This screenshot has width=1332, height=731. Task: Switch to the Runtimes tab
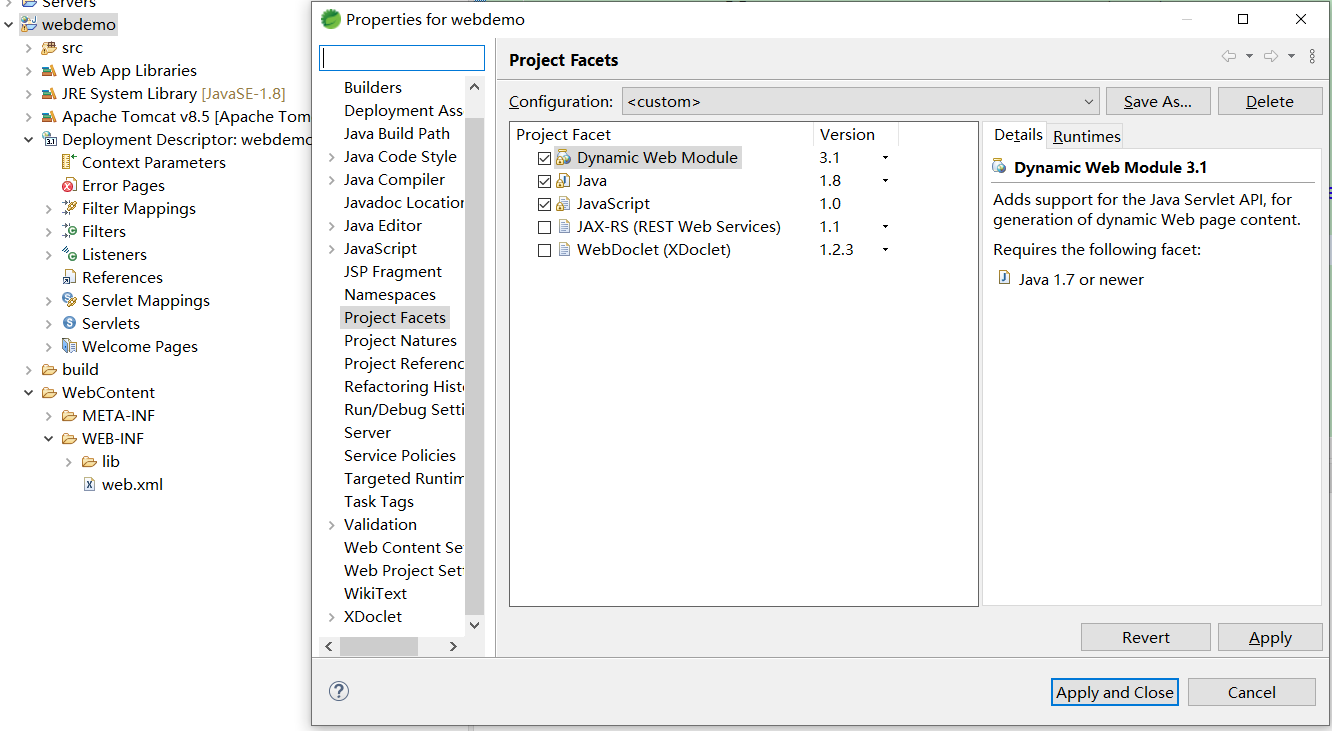click(x=1084, y=135)
